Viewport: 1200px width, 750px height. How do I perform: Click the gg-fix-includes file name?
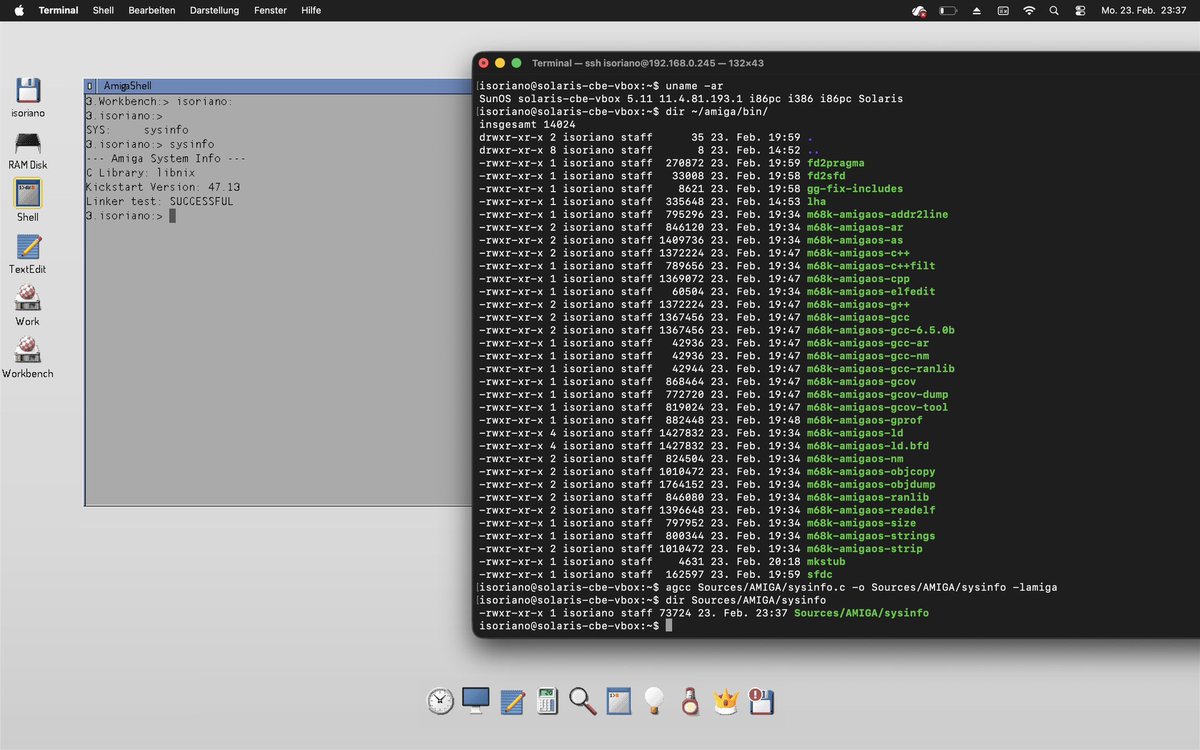coord(854,189)
